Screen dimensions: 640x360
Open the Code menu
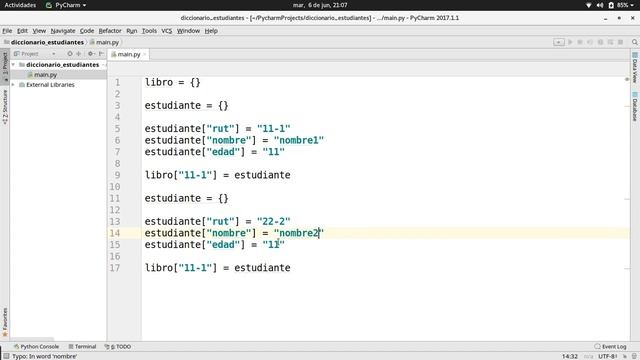pos(87,31)
